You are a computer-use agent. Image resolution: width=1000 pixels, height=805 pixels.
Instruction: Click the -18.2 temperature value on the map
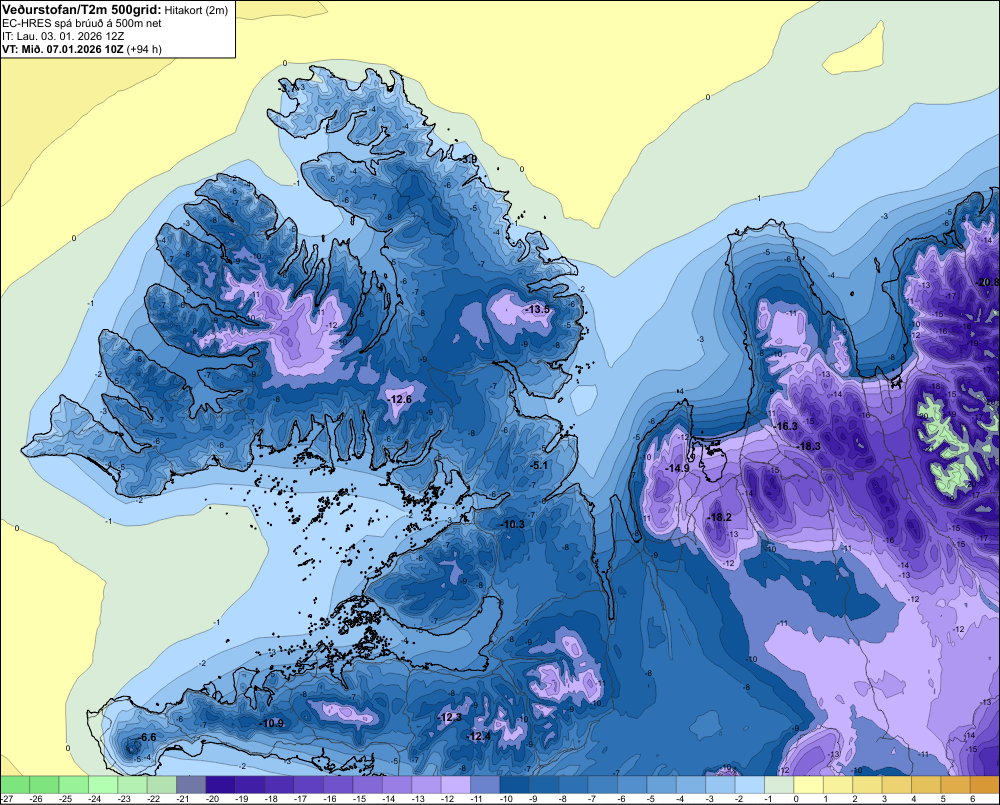(719, 517)
